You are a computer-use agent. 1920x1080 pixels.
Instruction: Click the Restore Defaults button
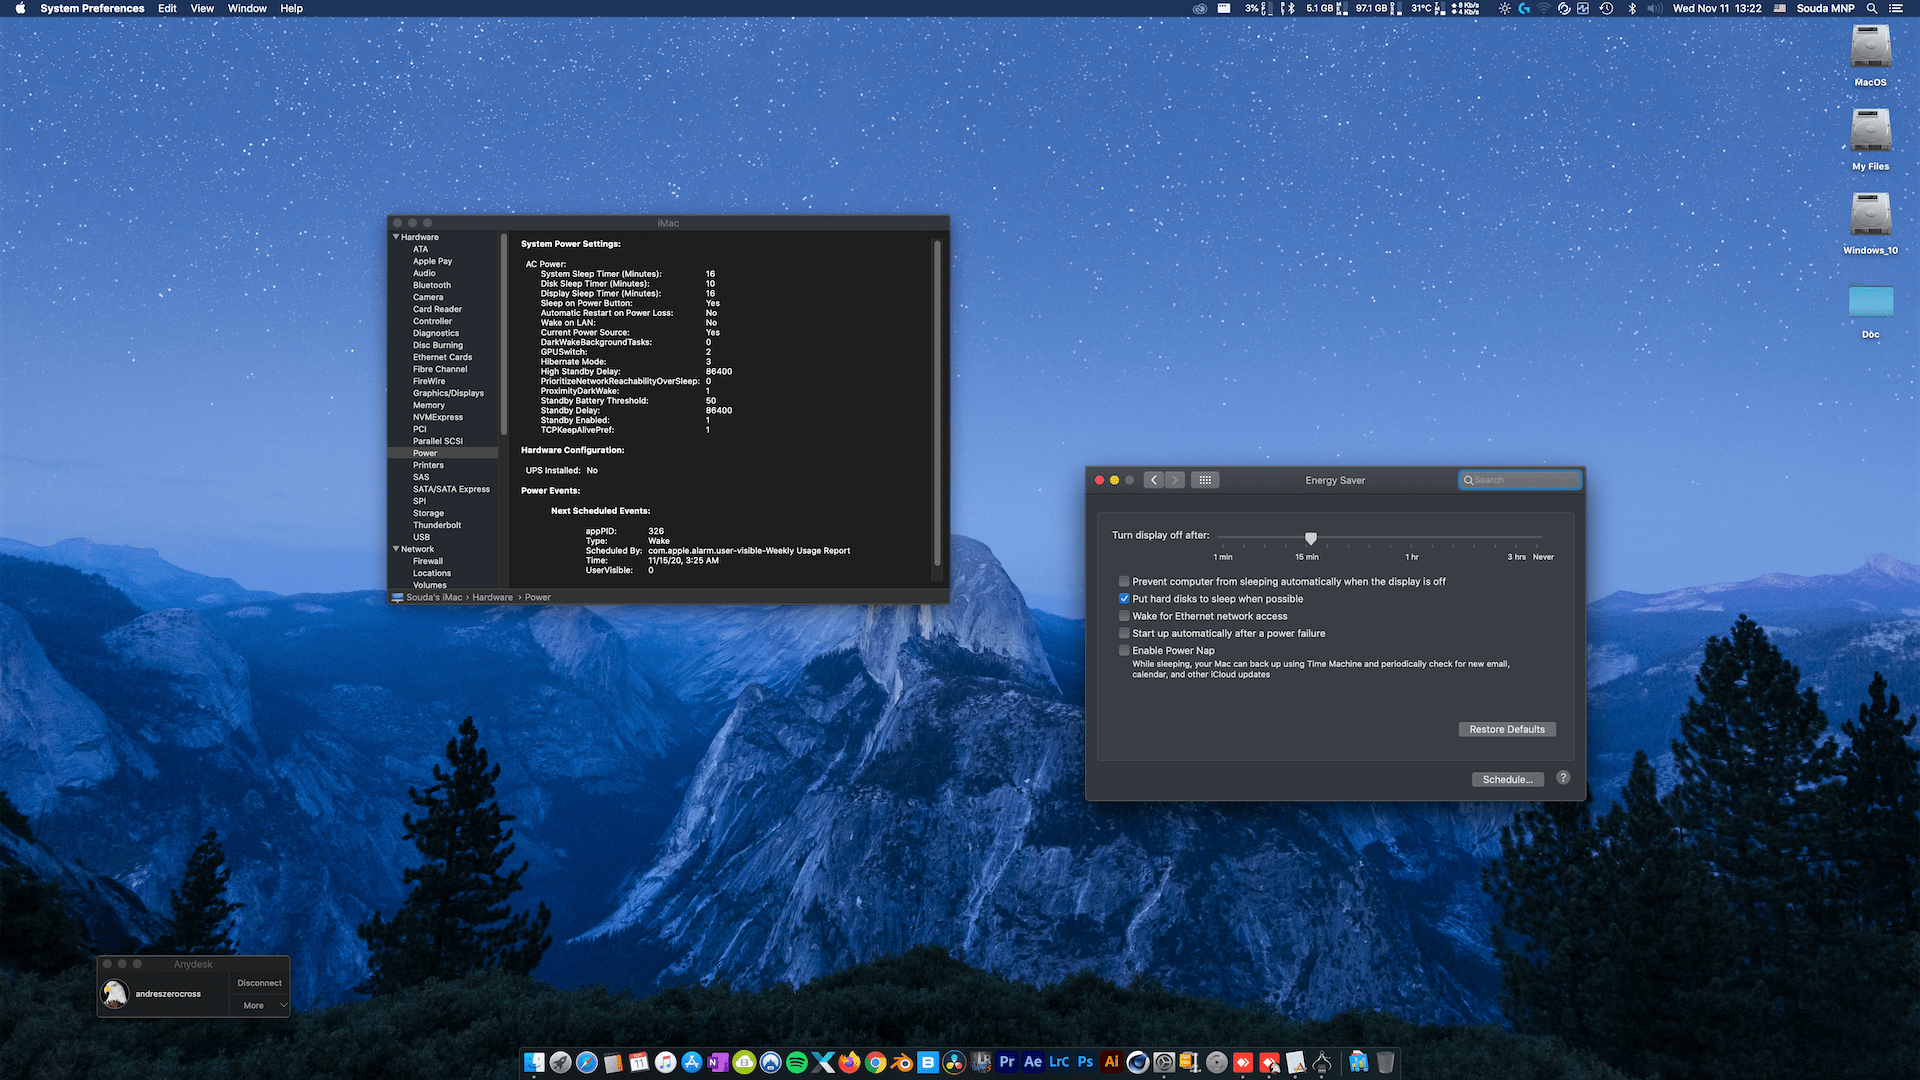1506,729
